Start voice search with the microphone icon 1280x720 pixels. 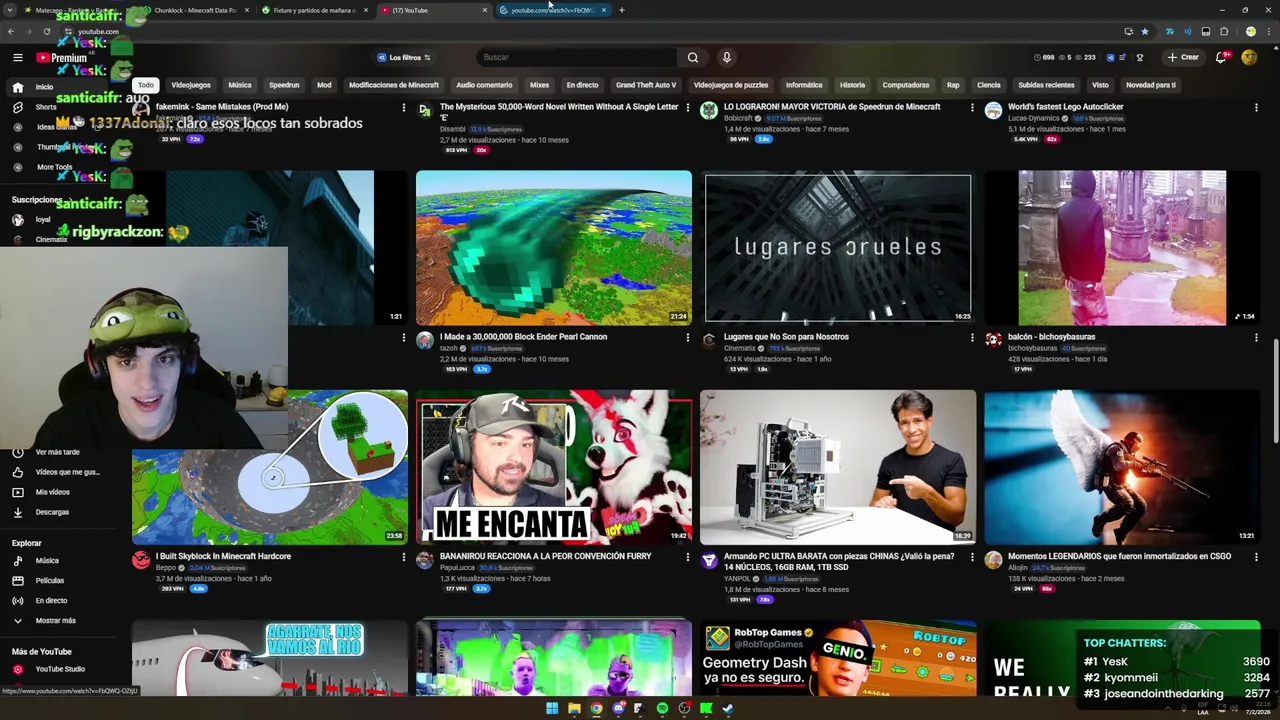click(727, 57)
